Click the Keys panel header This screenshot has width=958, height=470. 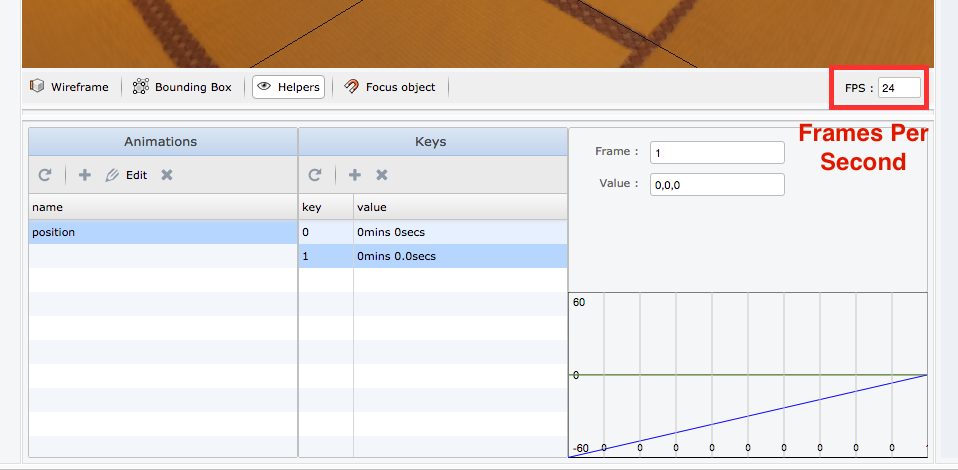pos(433,142)
